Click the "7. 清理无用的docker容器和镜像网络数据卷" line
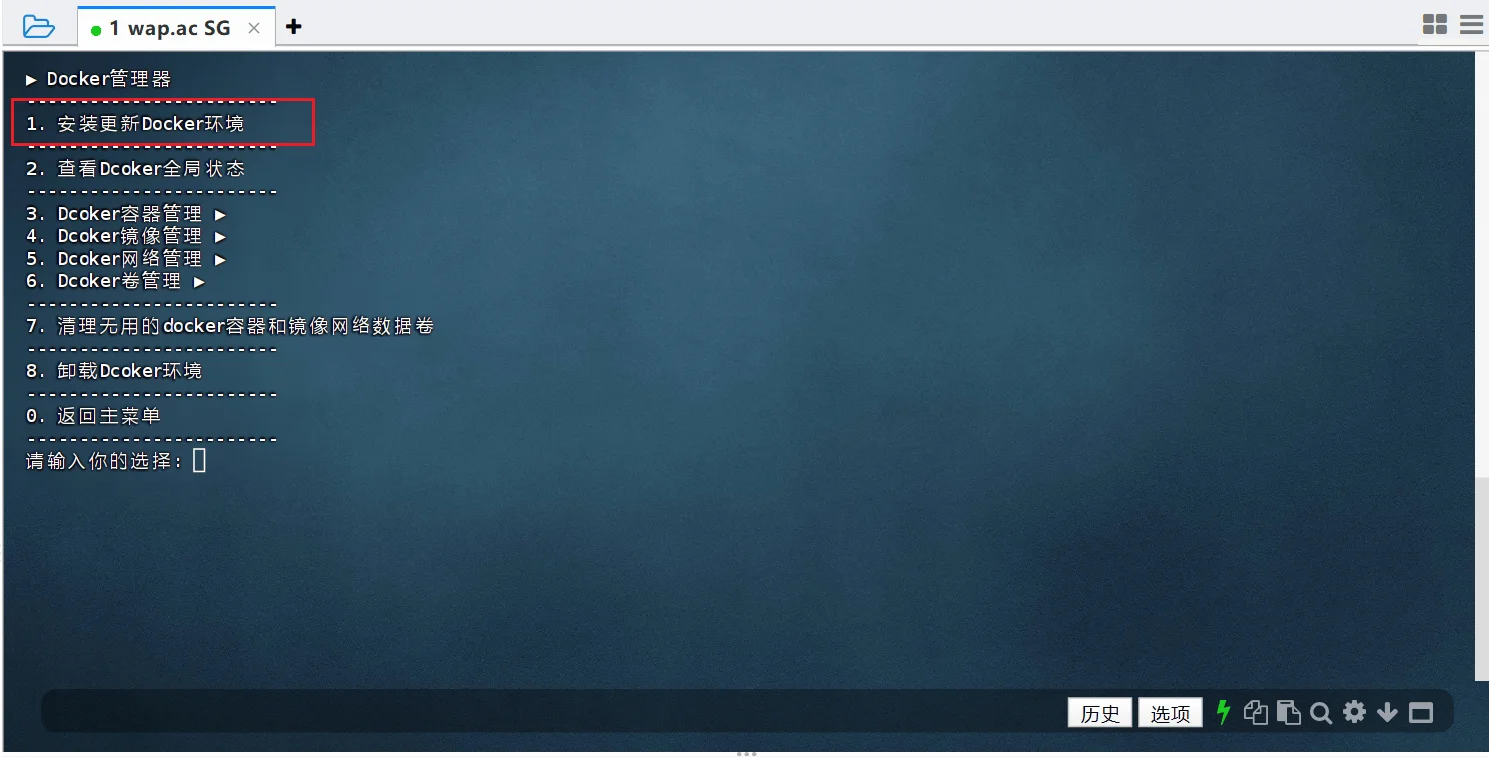The image size is (1489, 757). point(230,326)
